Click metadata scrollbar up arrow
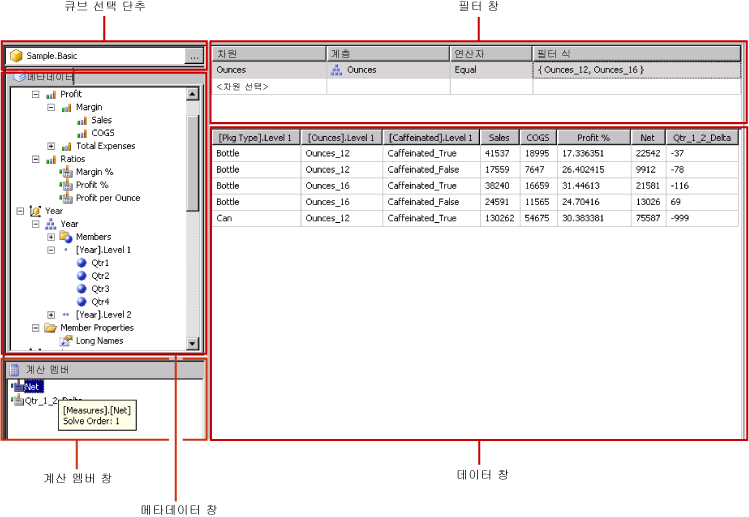Viewport: 749px width, 517px height. pos(192,94)
